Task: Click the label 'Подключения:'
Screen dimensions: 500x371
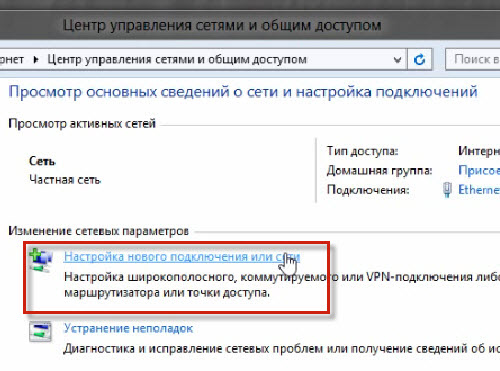Action: [368, 190]
